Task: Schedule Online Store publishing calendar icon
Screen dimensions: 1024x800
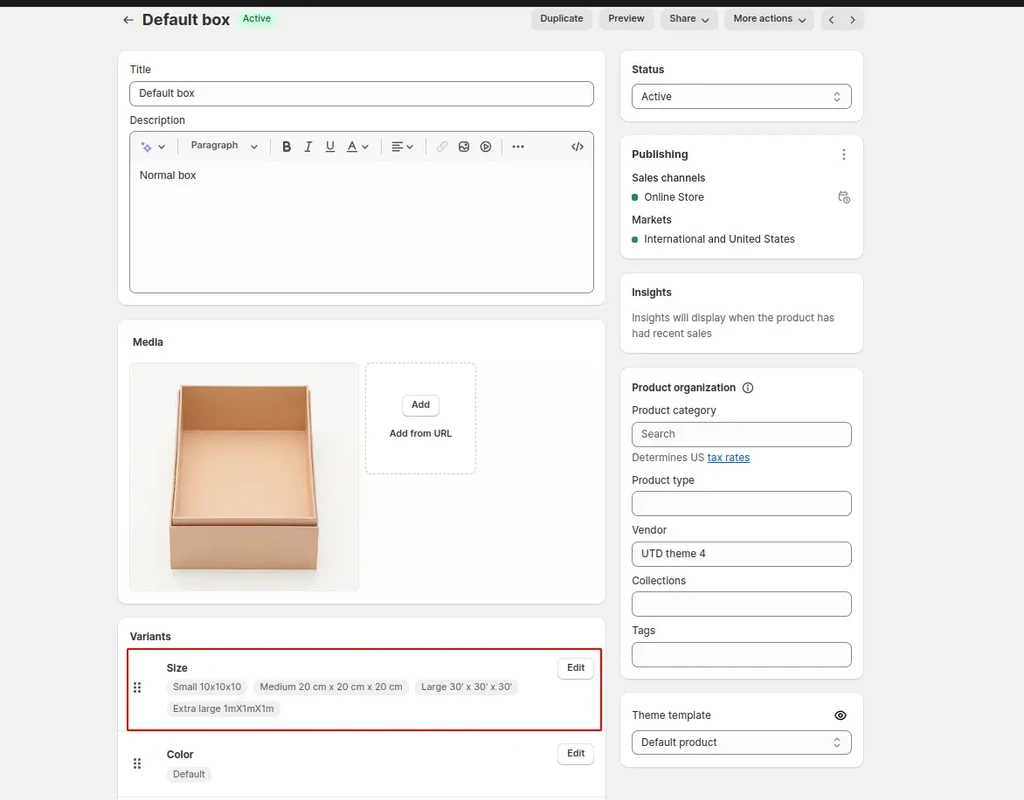Action: coord(844,197)
